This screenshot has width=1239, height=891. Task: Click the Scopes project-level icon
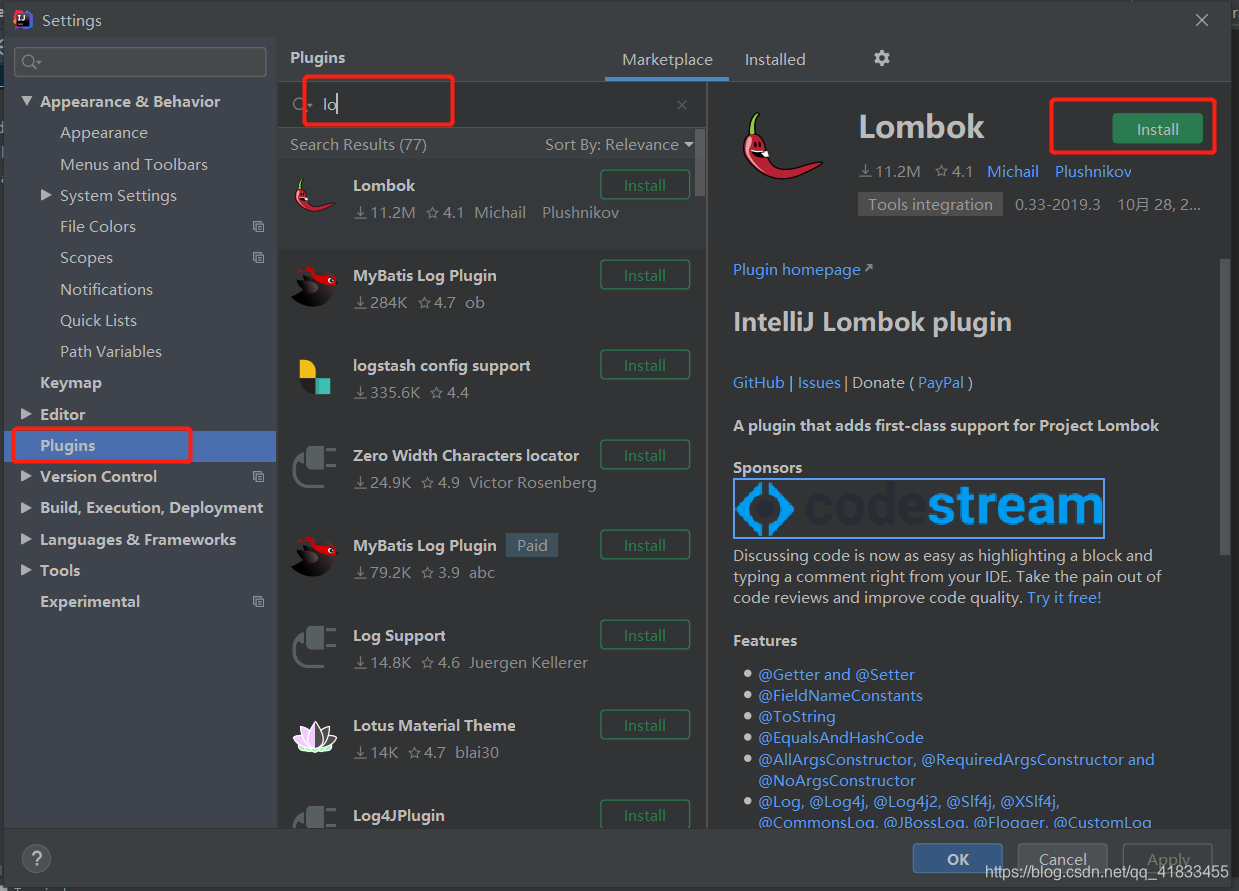point(259,257)
